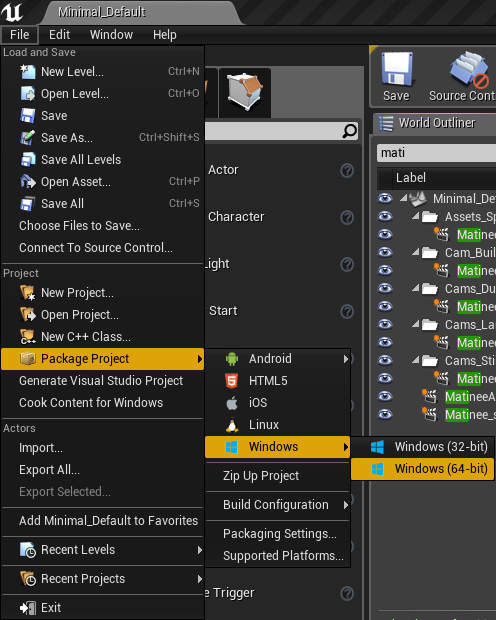Viewport: 496px width, 620px height.
Task: Toggle visibility of Matinee_s actor
Action: 385,414
